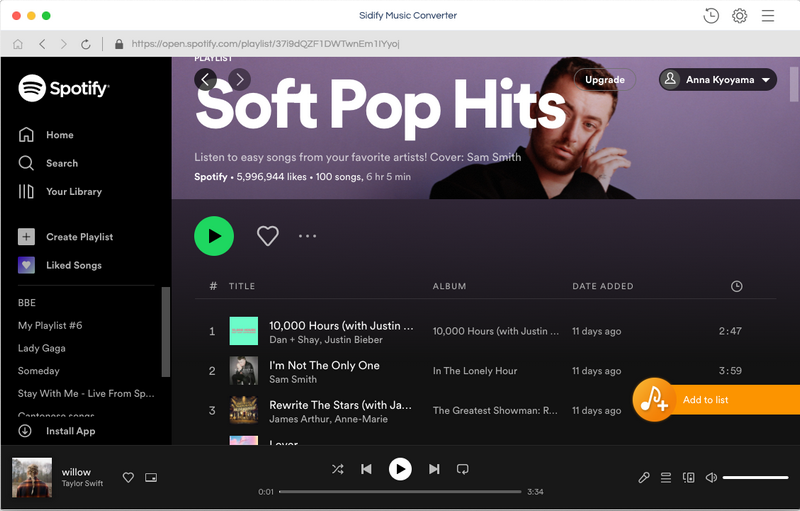Click I'm Not The Only One cover art
The width and height of the screenshot is (800, 511).
tap(243, 371)
